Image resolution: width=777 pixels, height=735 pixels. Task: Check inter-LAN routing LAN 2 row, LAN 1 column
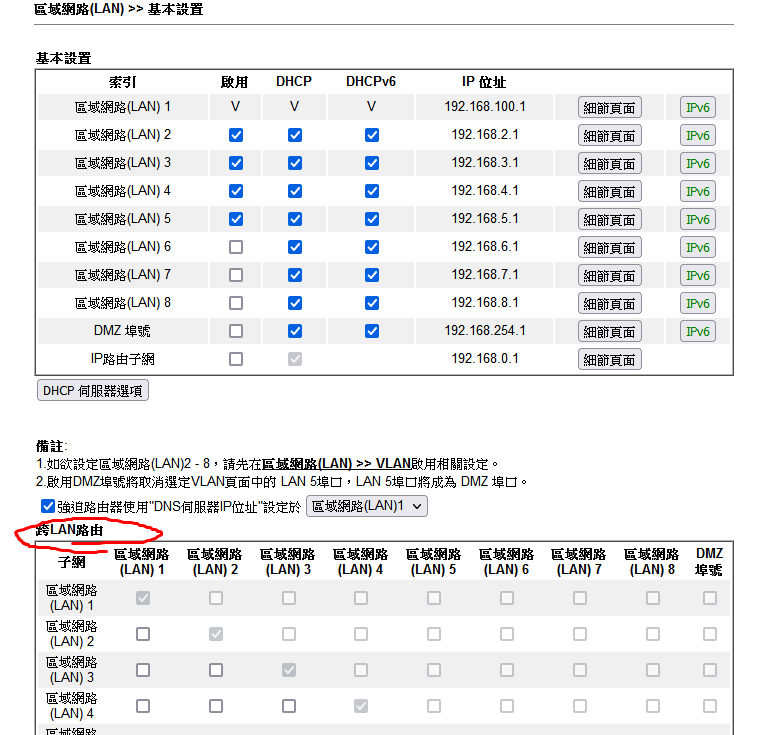143,634
